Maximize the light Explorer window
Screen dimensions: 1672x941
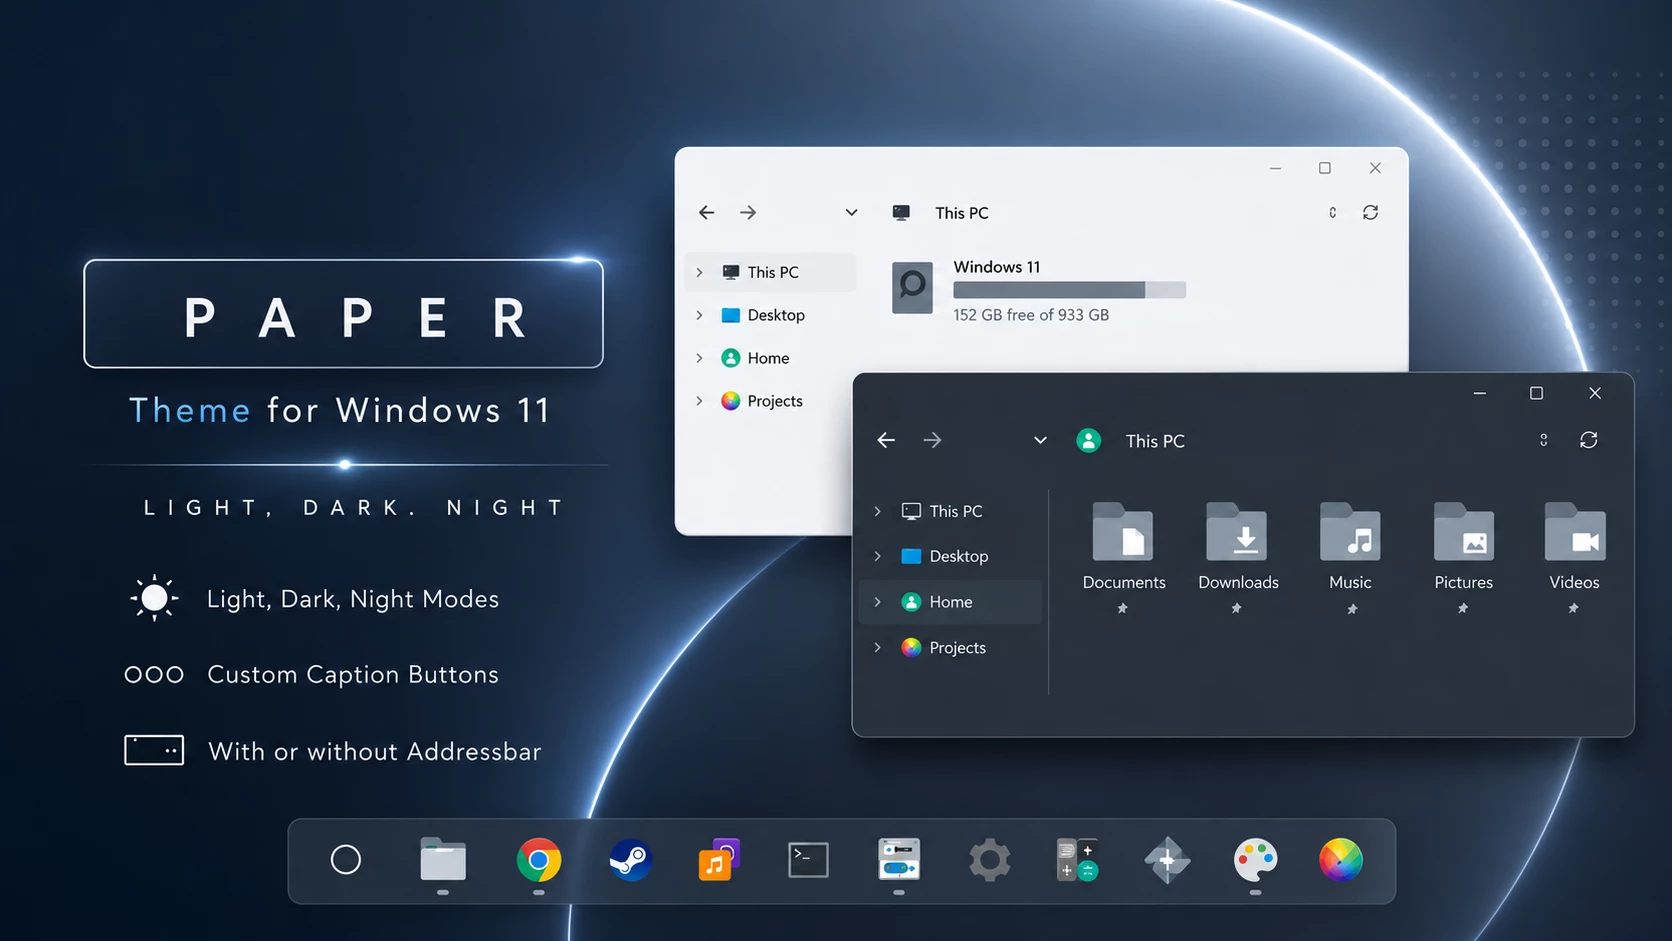click(1325, 168)
